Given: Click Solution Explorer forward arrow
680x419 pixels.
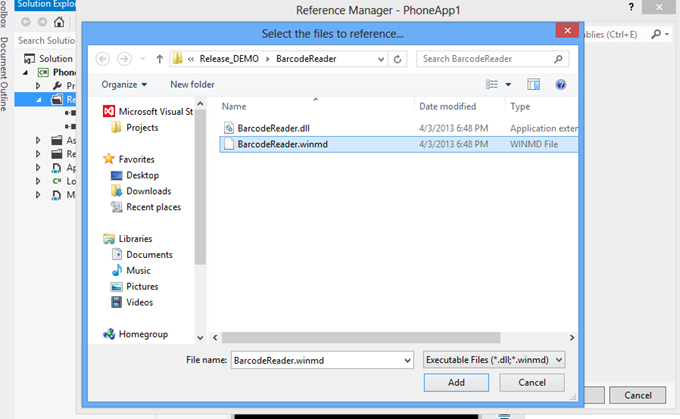Looking at the screenshot, I should pos(42,22).
